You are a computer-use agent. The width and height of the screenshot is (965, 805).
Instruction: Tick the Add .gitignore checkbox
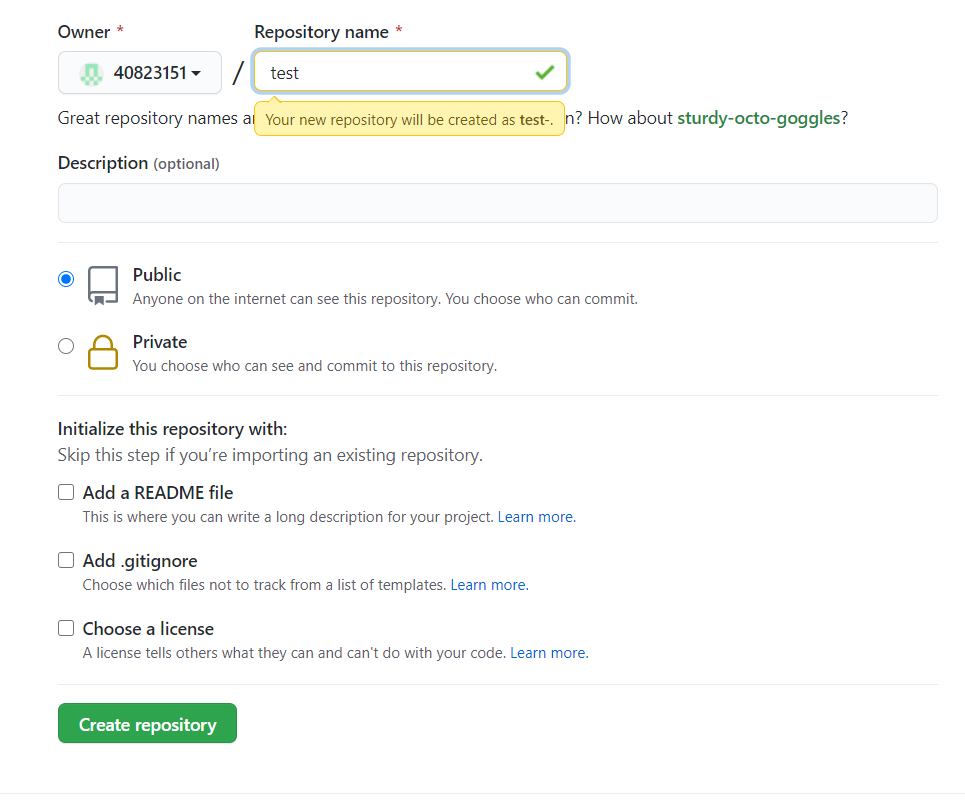[x=66, y=560]
